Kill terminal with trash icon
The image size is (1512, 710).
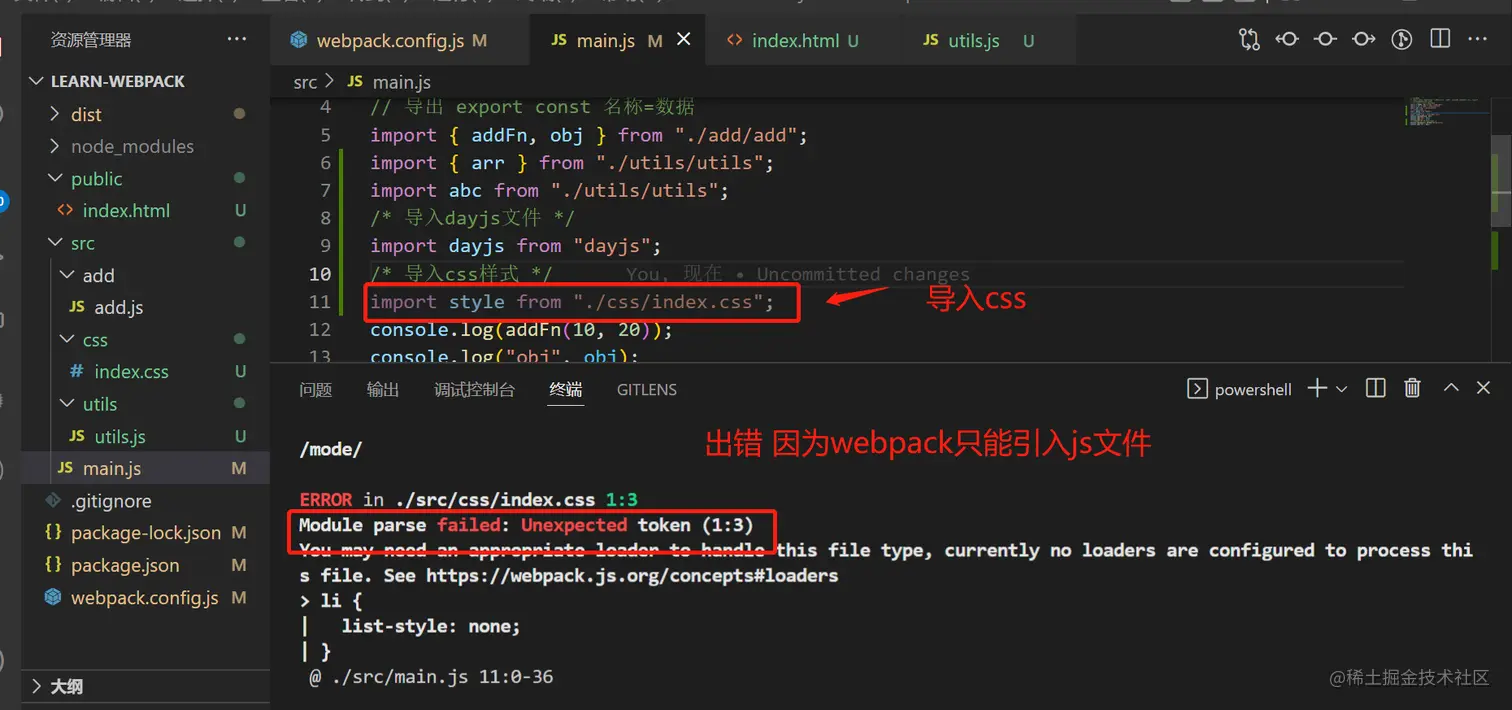(1412, 388)
